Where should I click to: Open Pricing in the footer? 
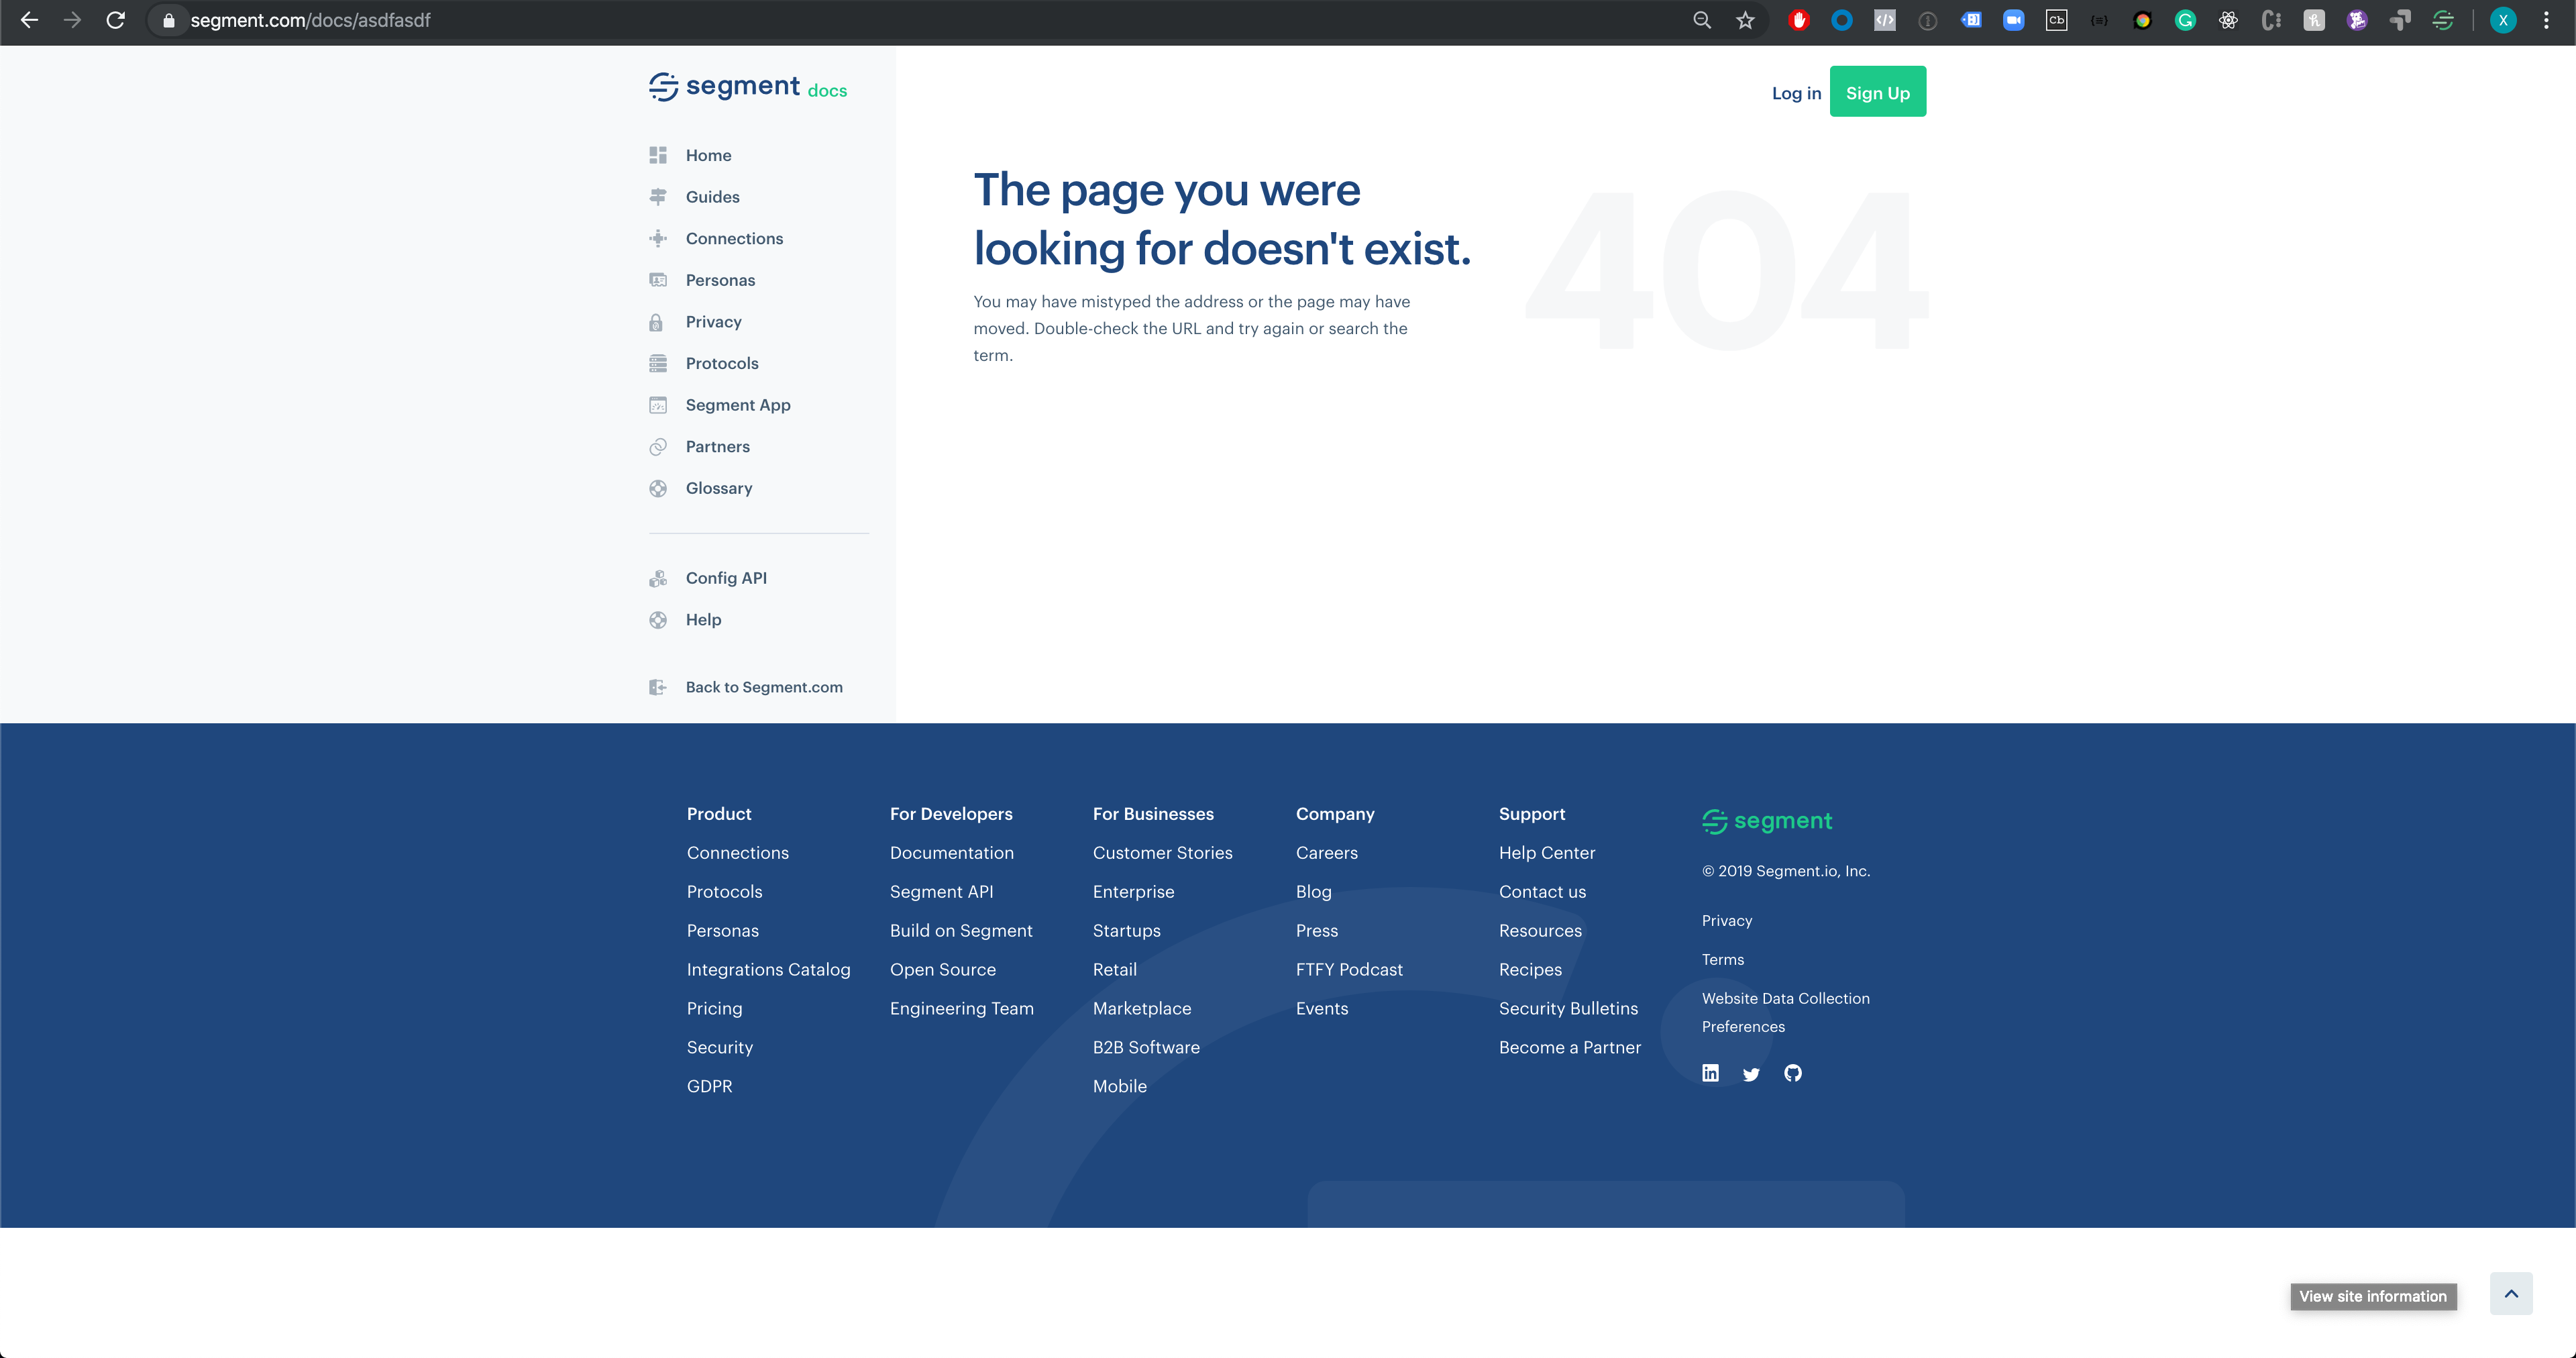714,1009
